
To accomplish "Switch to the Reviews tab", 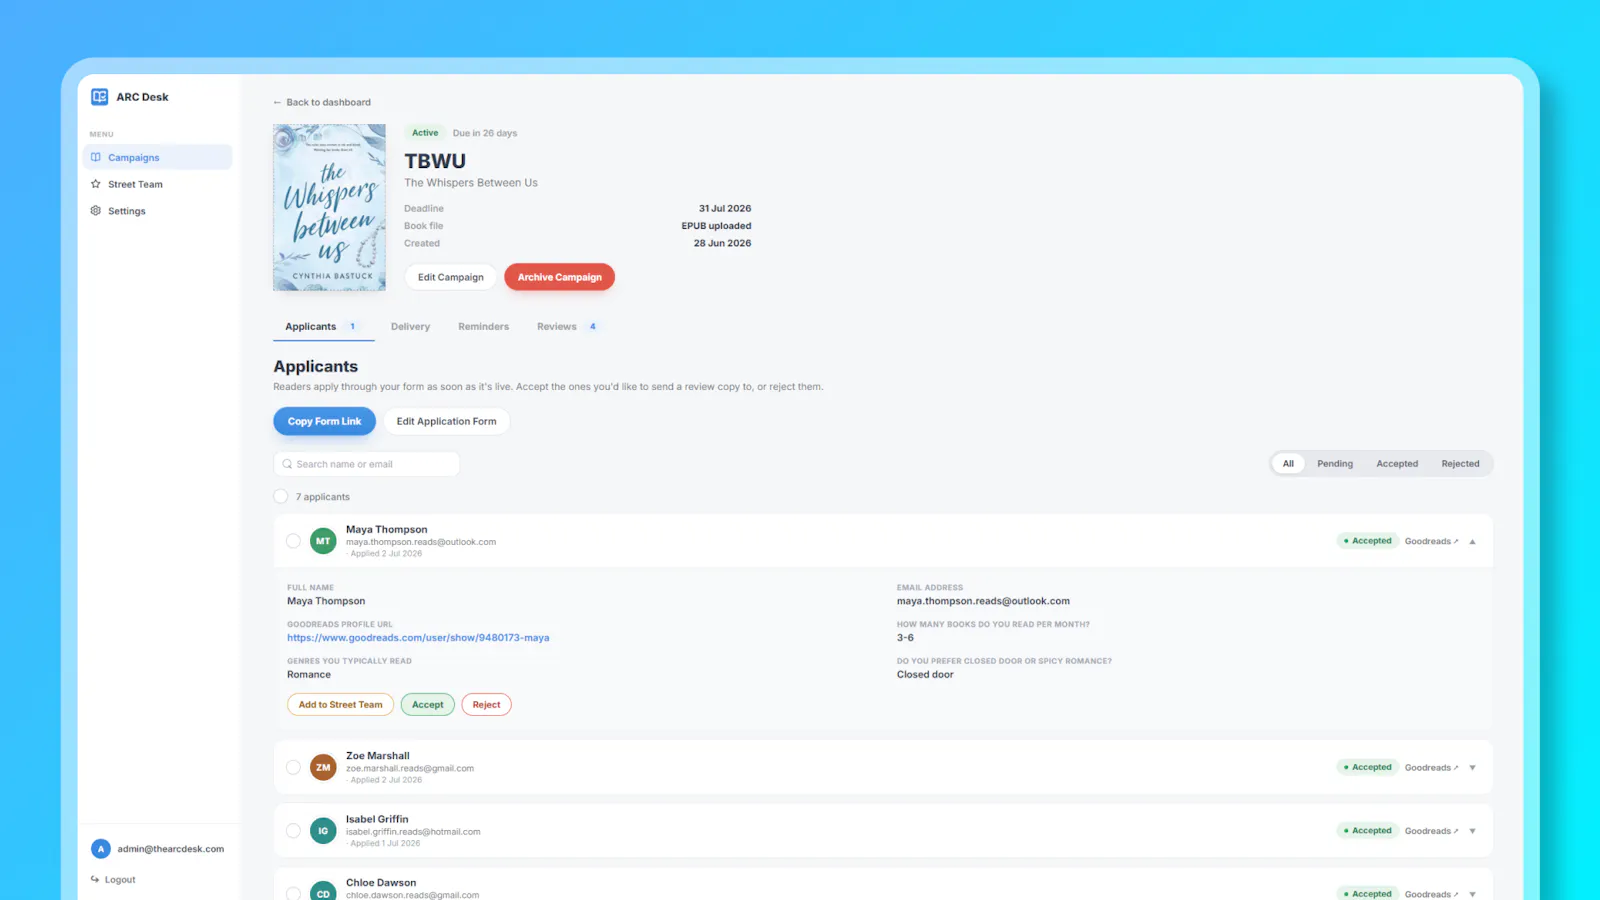I will click(x=567, y=327).
